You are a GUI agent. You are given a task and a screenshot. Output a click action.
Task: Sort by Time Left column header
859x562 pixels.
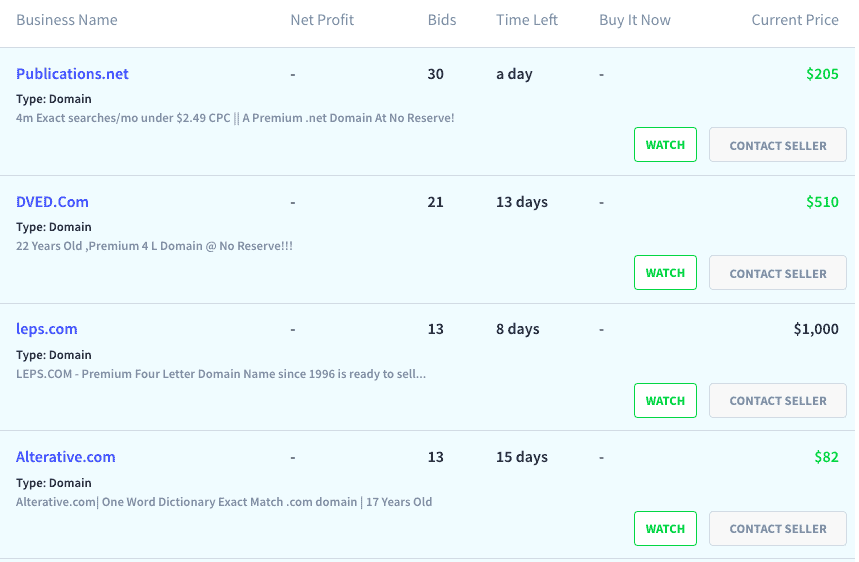526,20
